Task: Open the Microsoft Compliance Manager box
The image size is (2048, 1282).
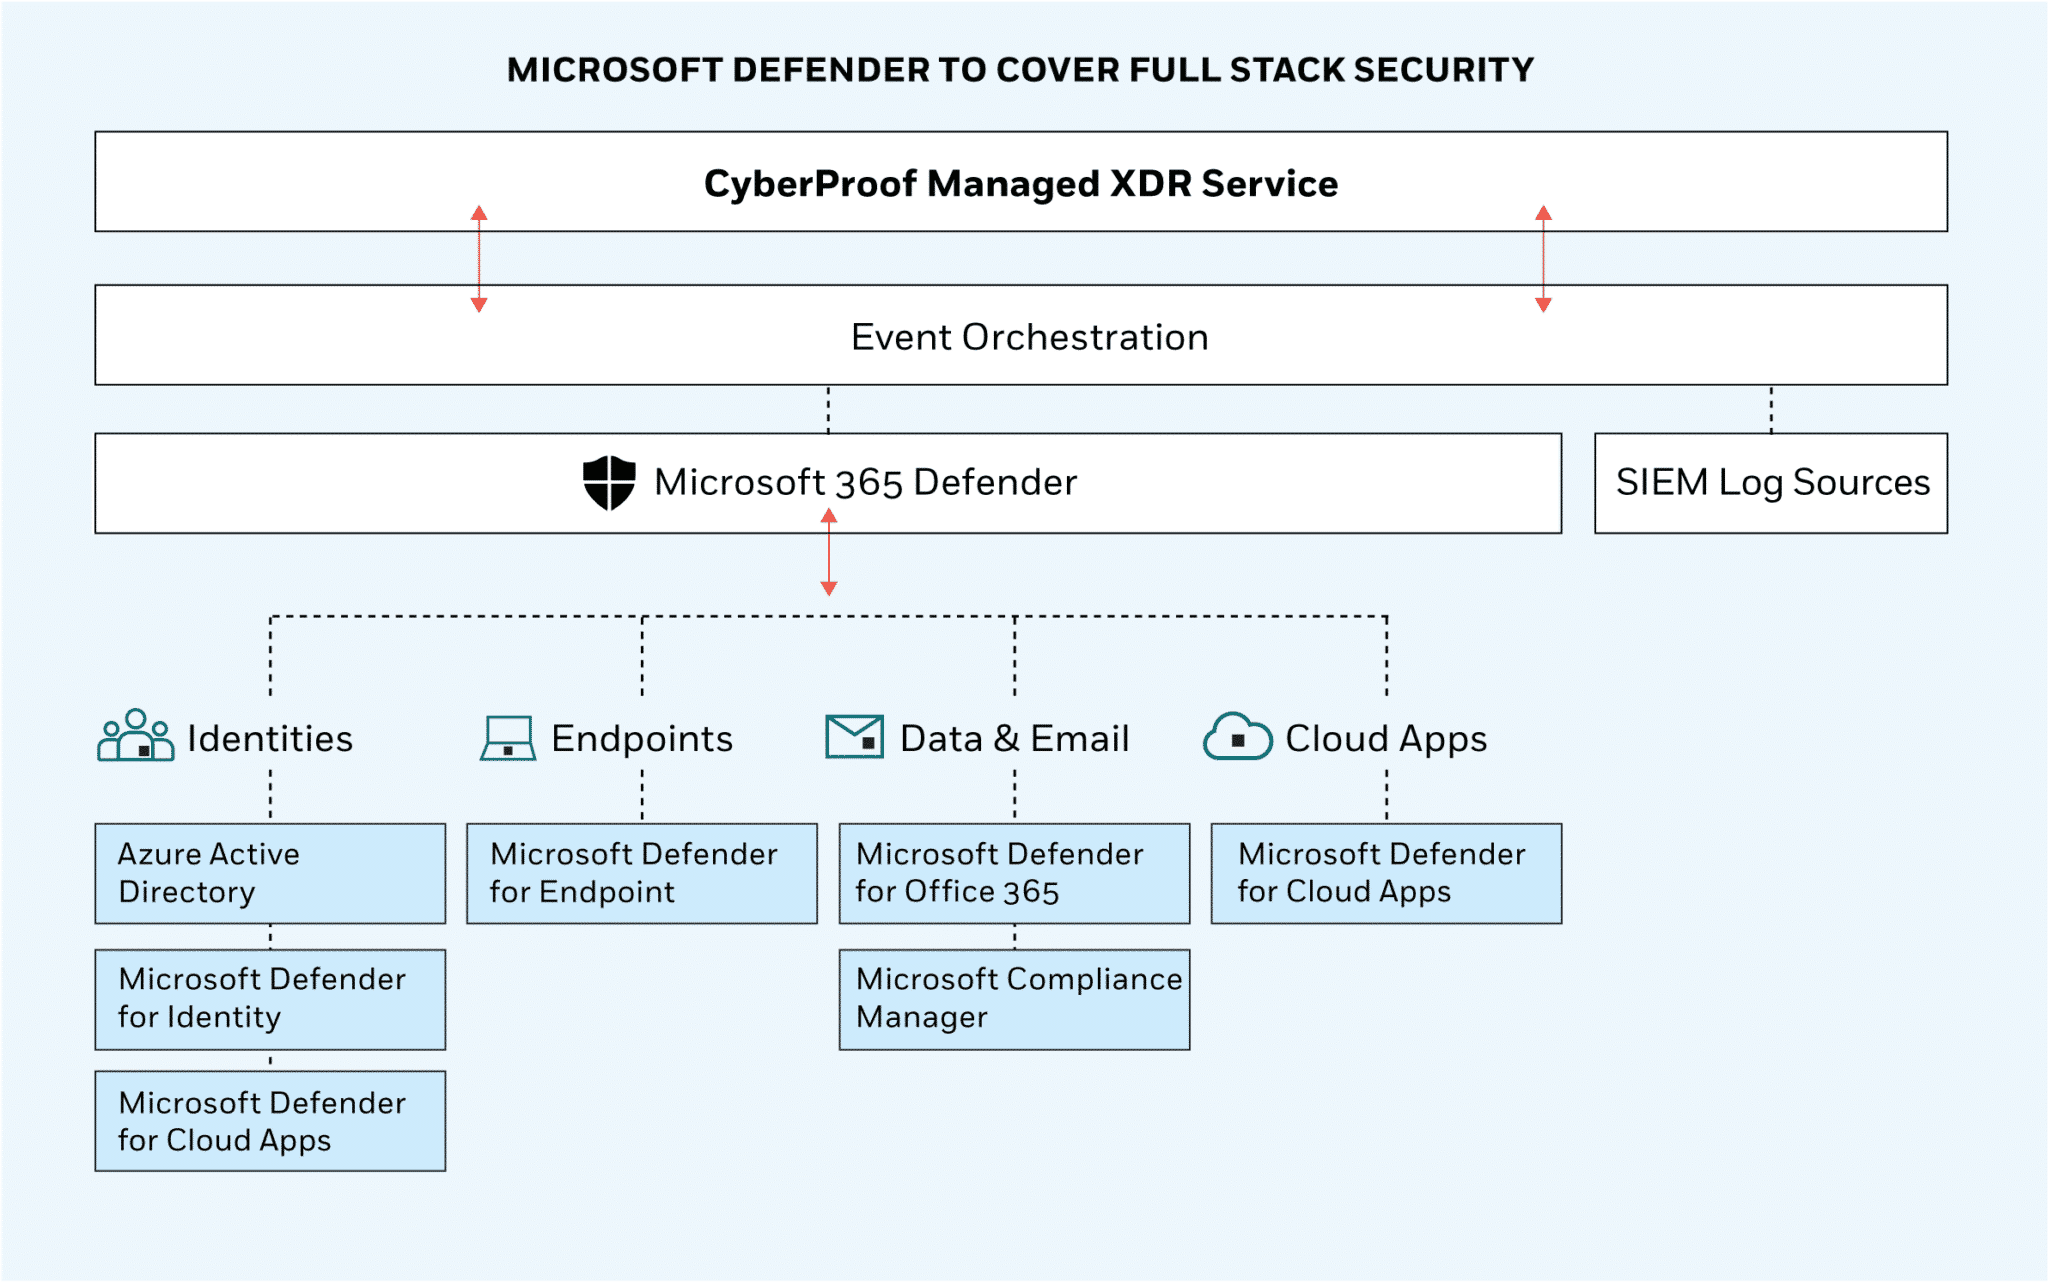Action: pos(1013,998)
